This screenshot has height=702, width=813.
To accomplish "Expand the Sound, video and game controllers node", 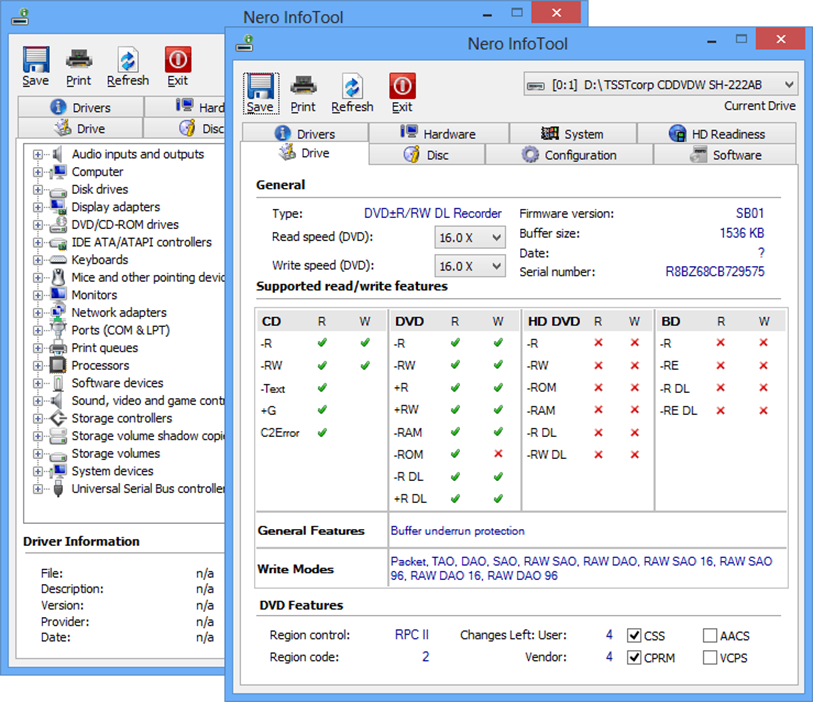I will click(37, 401).
